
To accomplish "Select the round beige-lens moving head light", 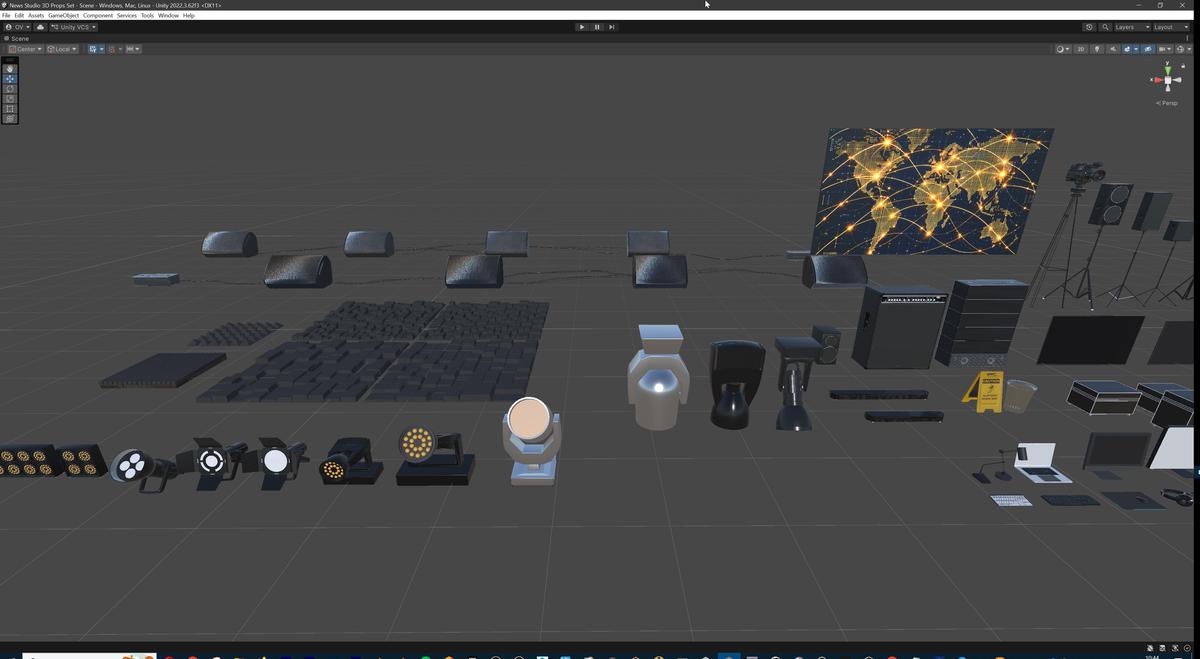I will [530, 440].
